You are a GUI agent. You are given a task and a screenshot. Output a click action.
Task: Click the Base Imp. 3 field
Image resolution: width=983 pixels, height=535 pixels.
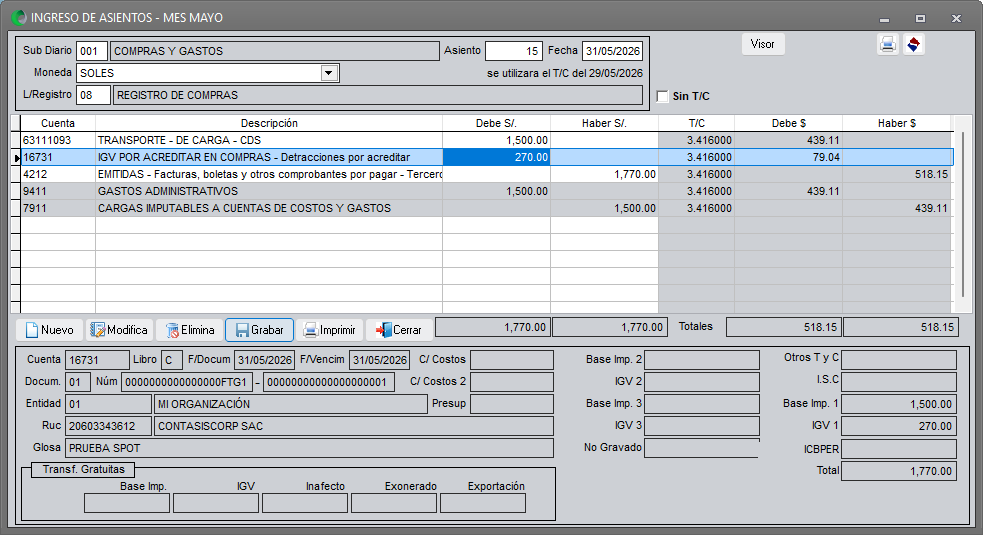coord(702,404)
